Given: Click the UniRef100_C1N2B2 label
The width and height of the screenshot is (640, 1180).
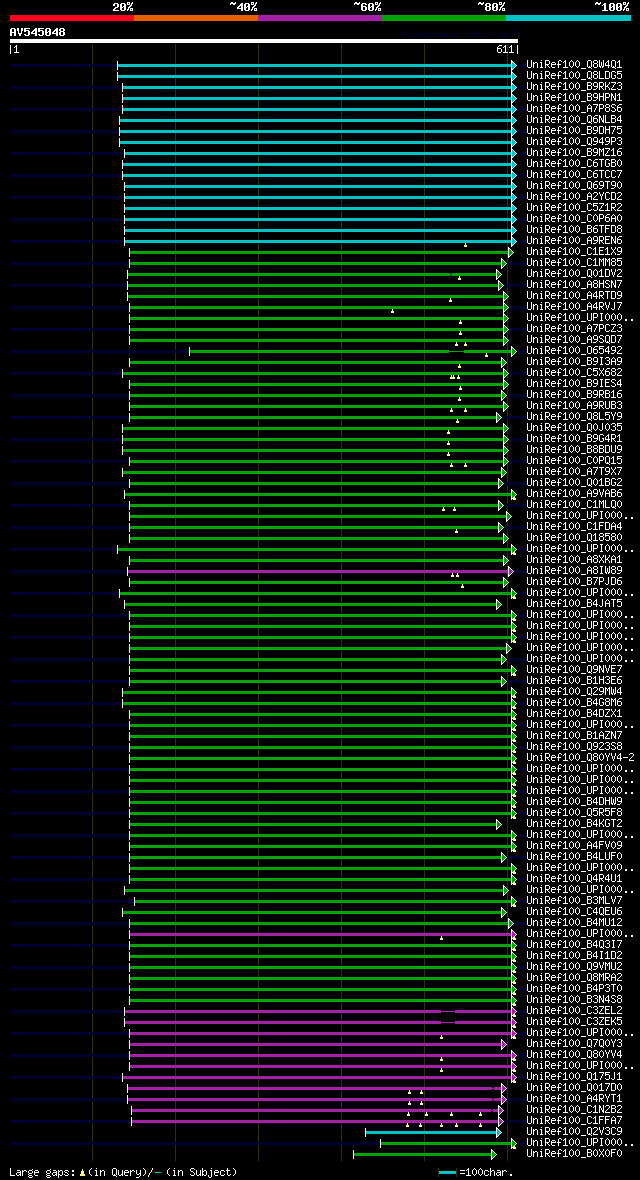Looking at the screenshot, I should [574, 1109].
